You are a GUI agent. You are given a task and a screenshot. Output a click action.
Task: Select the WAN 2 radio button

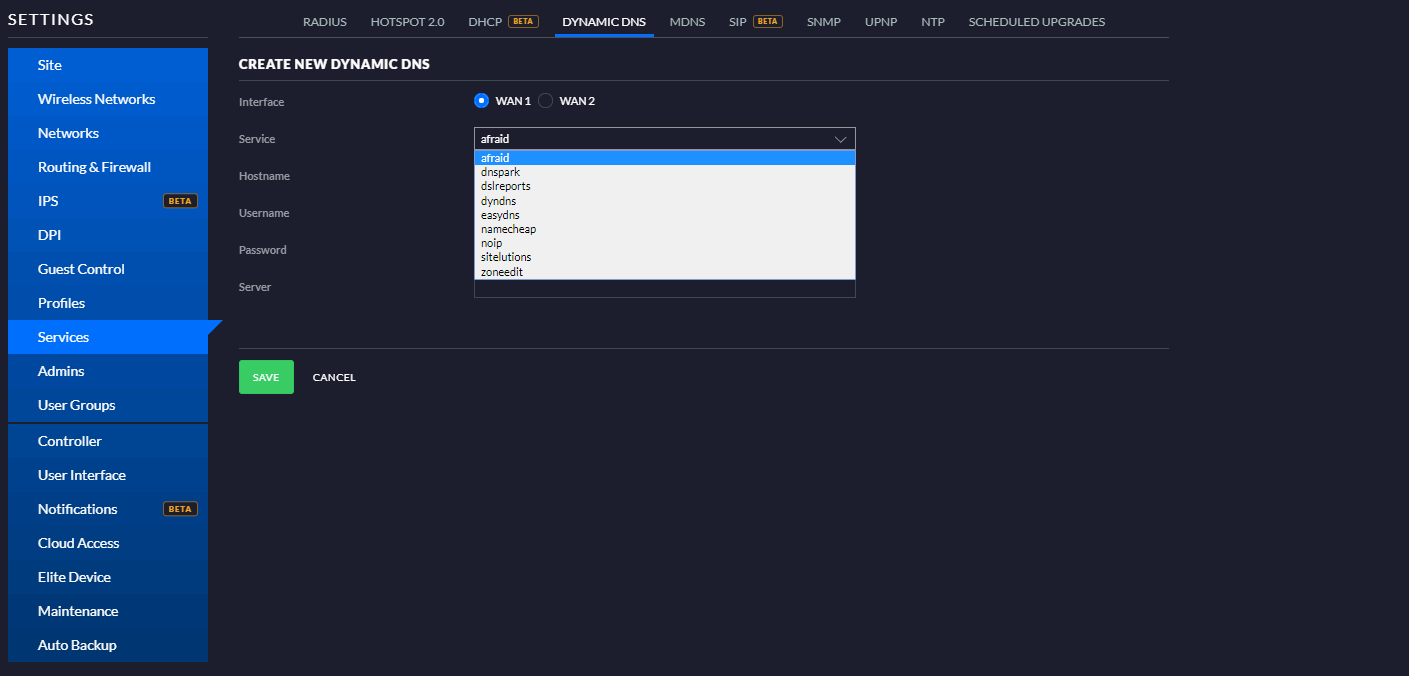[546, 101]
